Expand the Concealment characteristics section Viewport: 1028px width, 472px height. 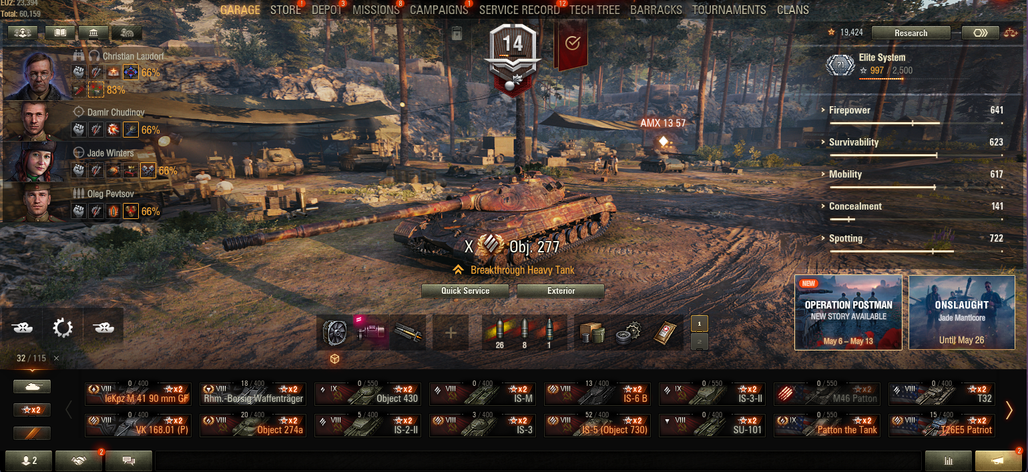pos(855,206)
